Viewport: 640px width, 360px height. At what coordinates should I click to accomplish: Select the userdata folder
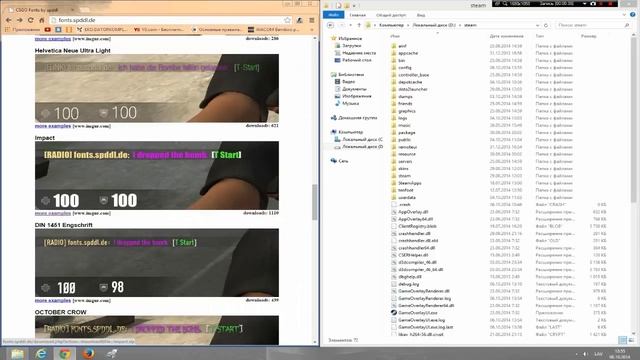[407, 197]
